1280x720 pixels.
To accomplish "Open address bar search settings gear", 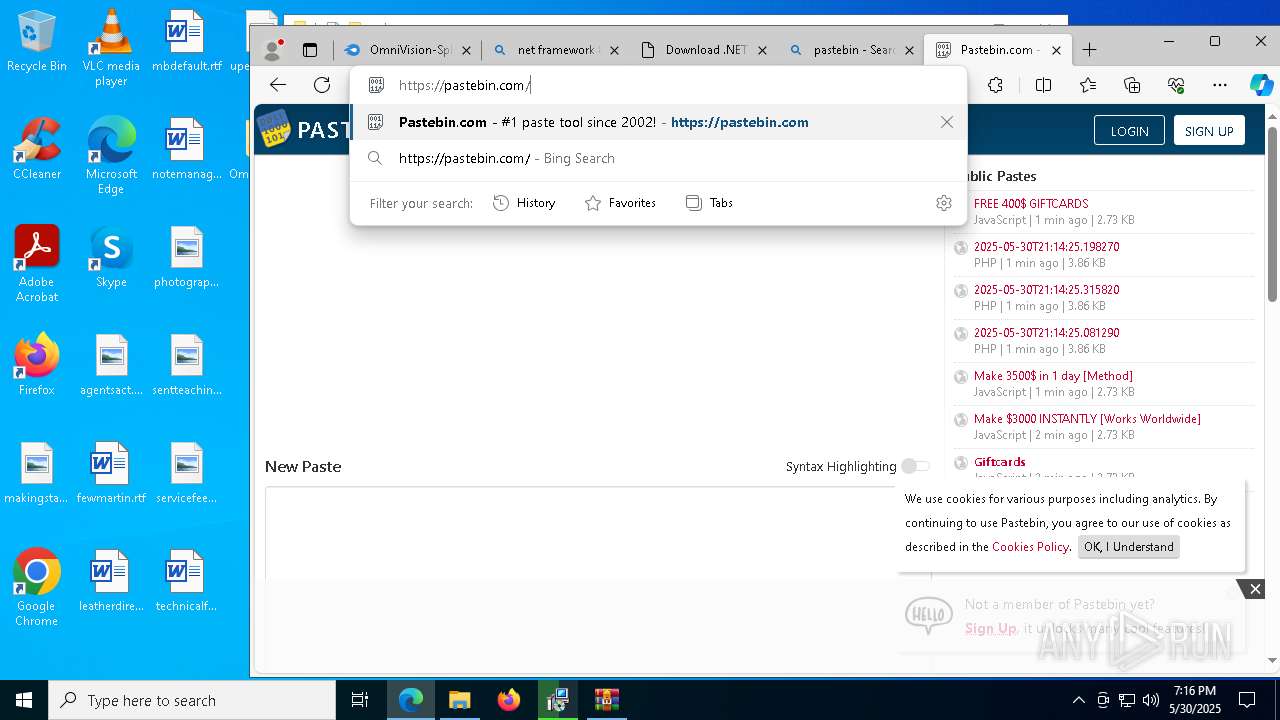I will click(944, 203).
